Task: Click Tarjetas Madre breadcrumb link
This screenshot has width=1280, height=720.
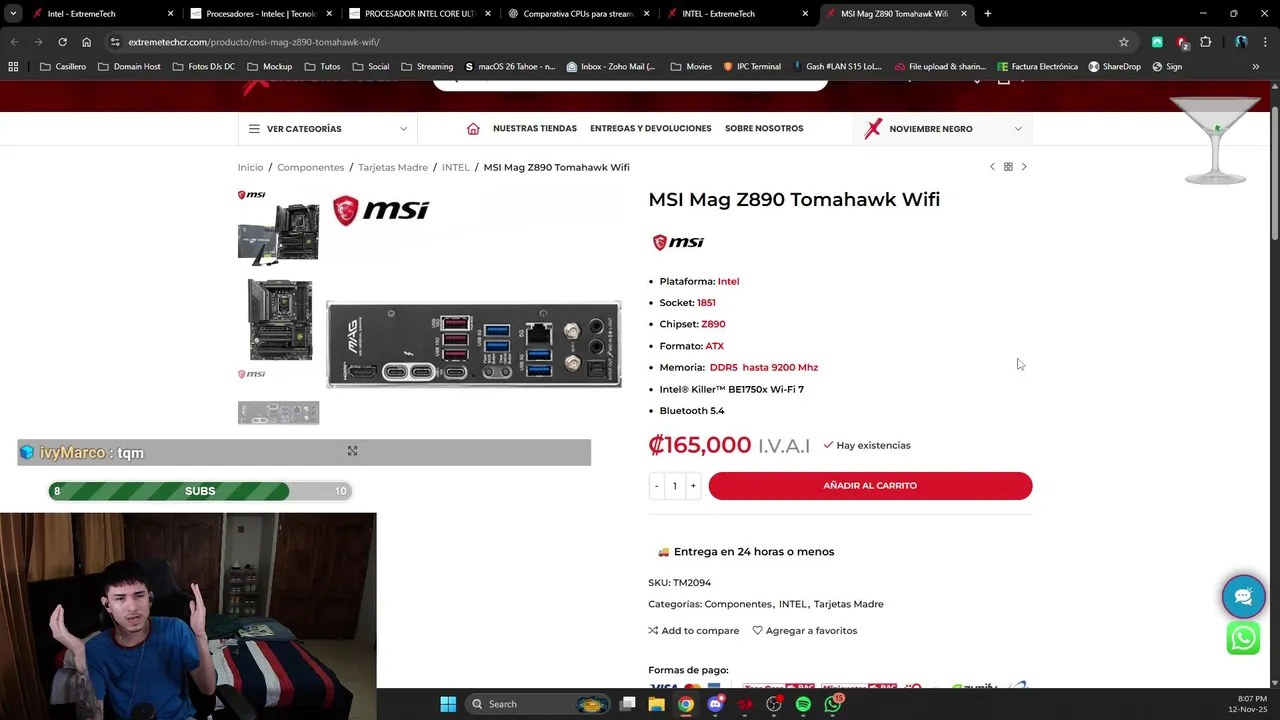Action: 393,167
